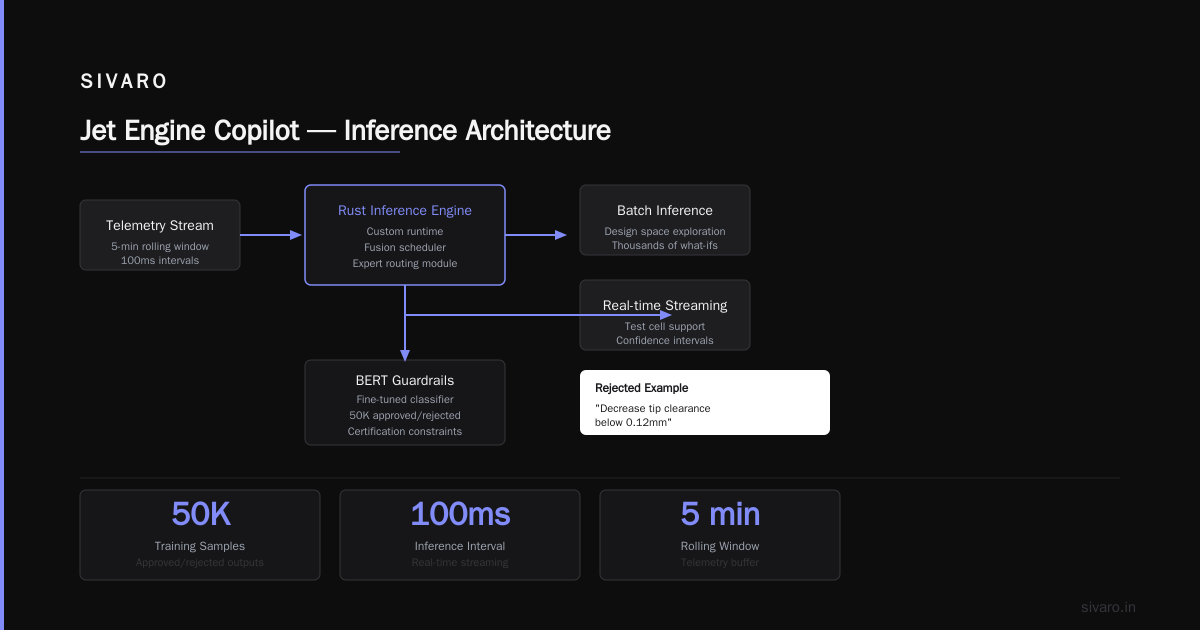Viewport: 1200px width, 630px height.
Task: Select the Rust Inference Engine node
Action: [x=405, y=235]
